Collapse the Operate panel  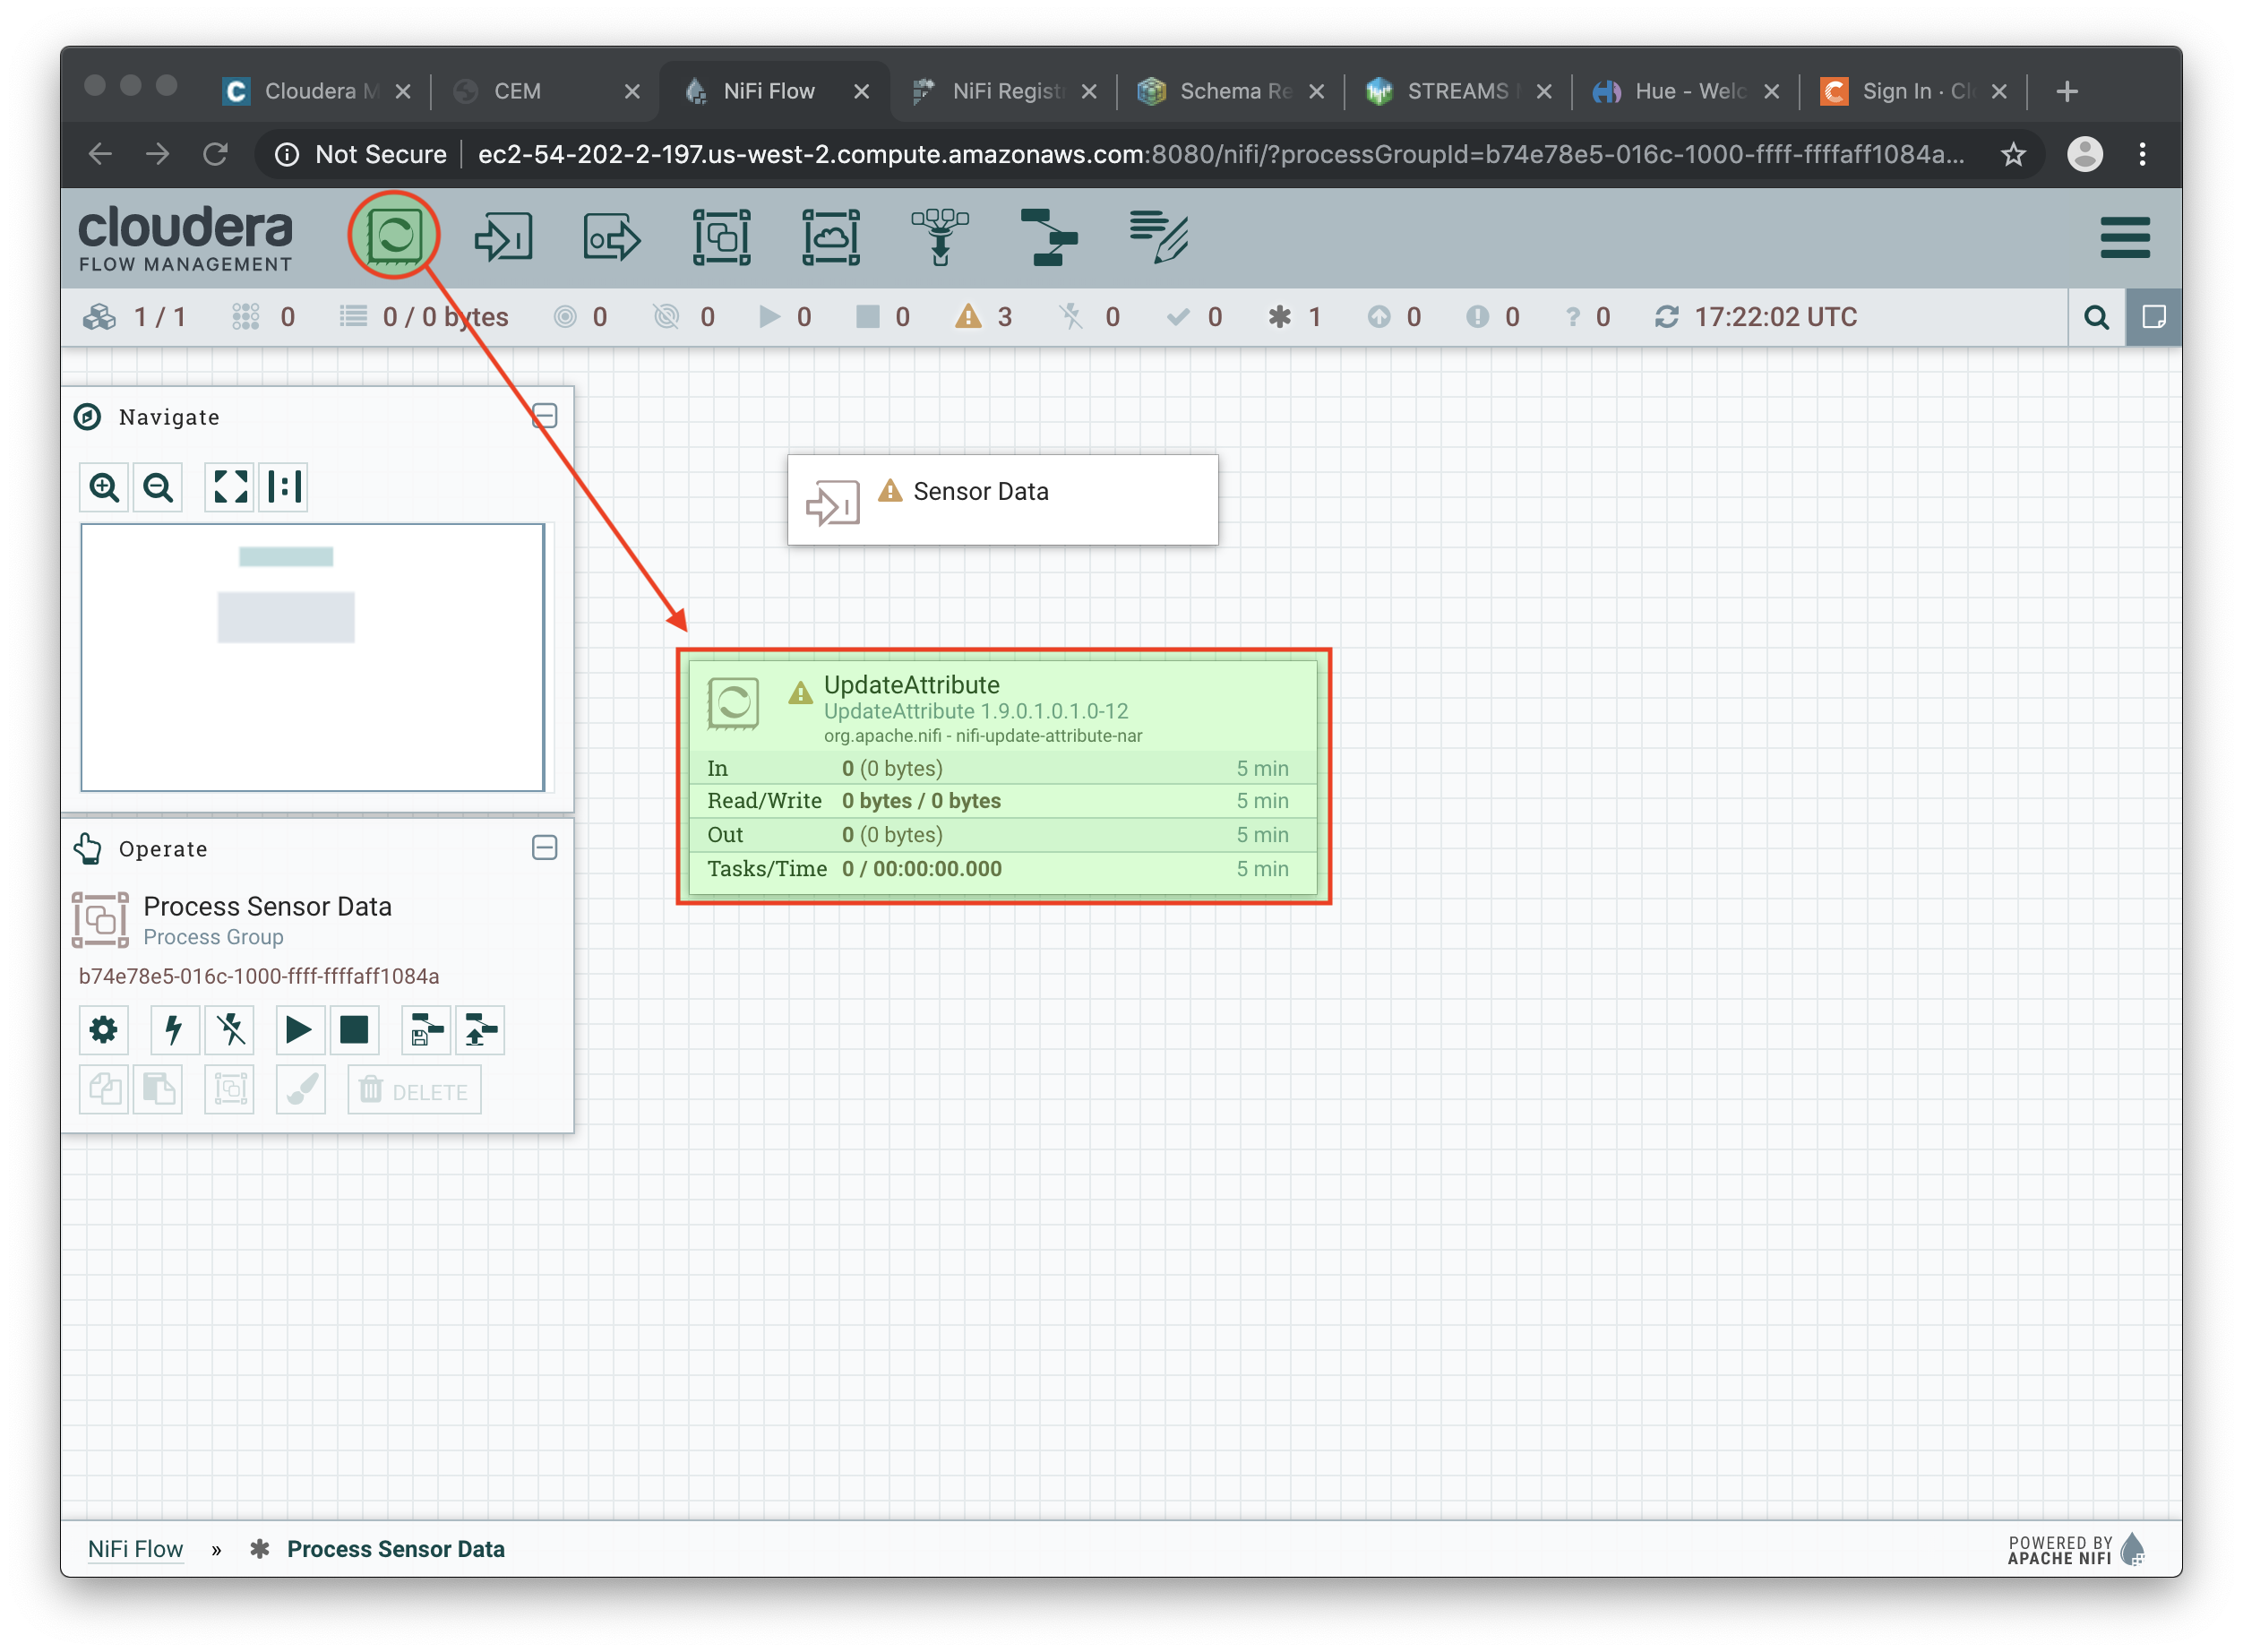point(544,848)
